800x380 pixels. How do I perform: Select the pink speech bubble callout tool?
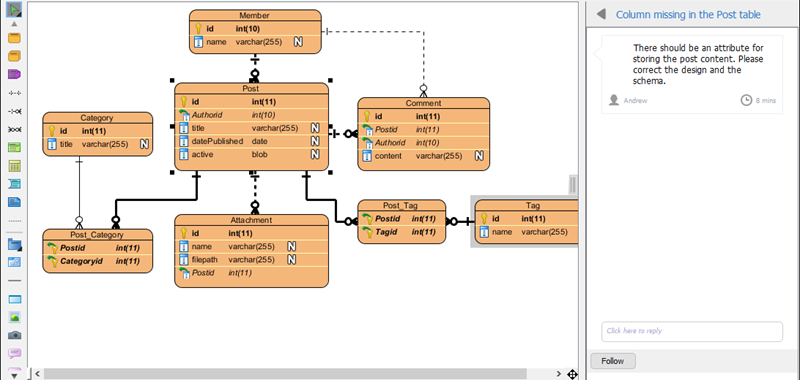coord(15,353)
